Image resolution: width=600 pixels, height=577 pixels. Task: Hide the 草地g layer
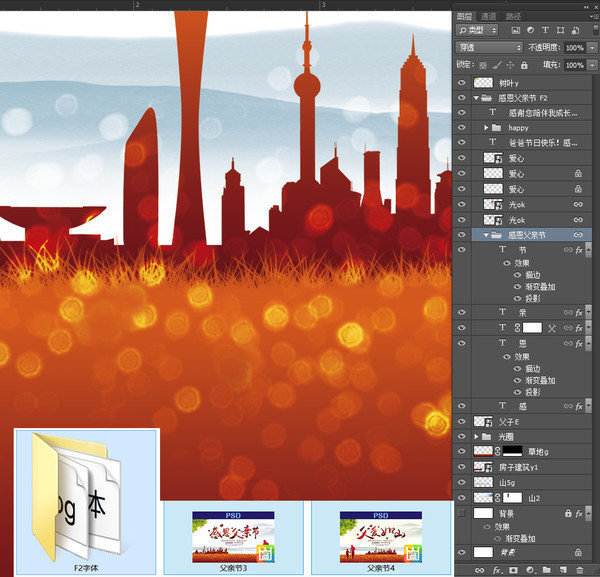(462, 451)
